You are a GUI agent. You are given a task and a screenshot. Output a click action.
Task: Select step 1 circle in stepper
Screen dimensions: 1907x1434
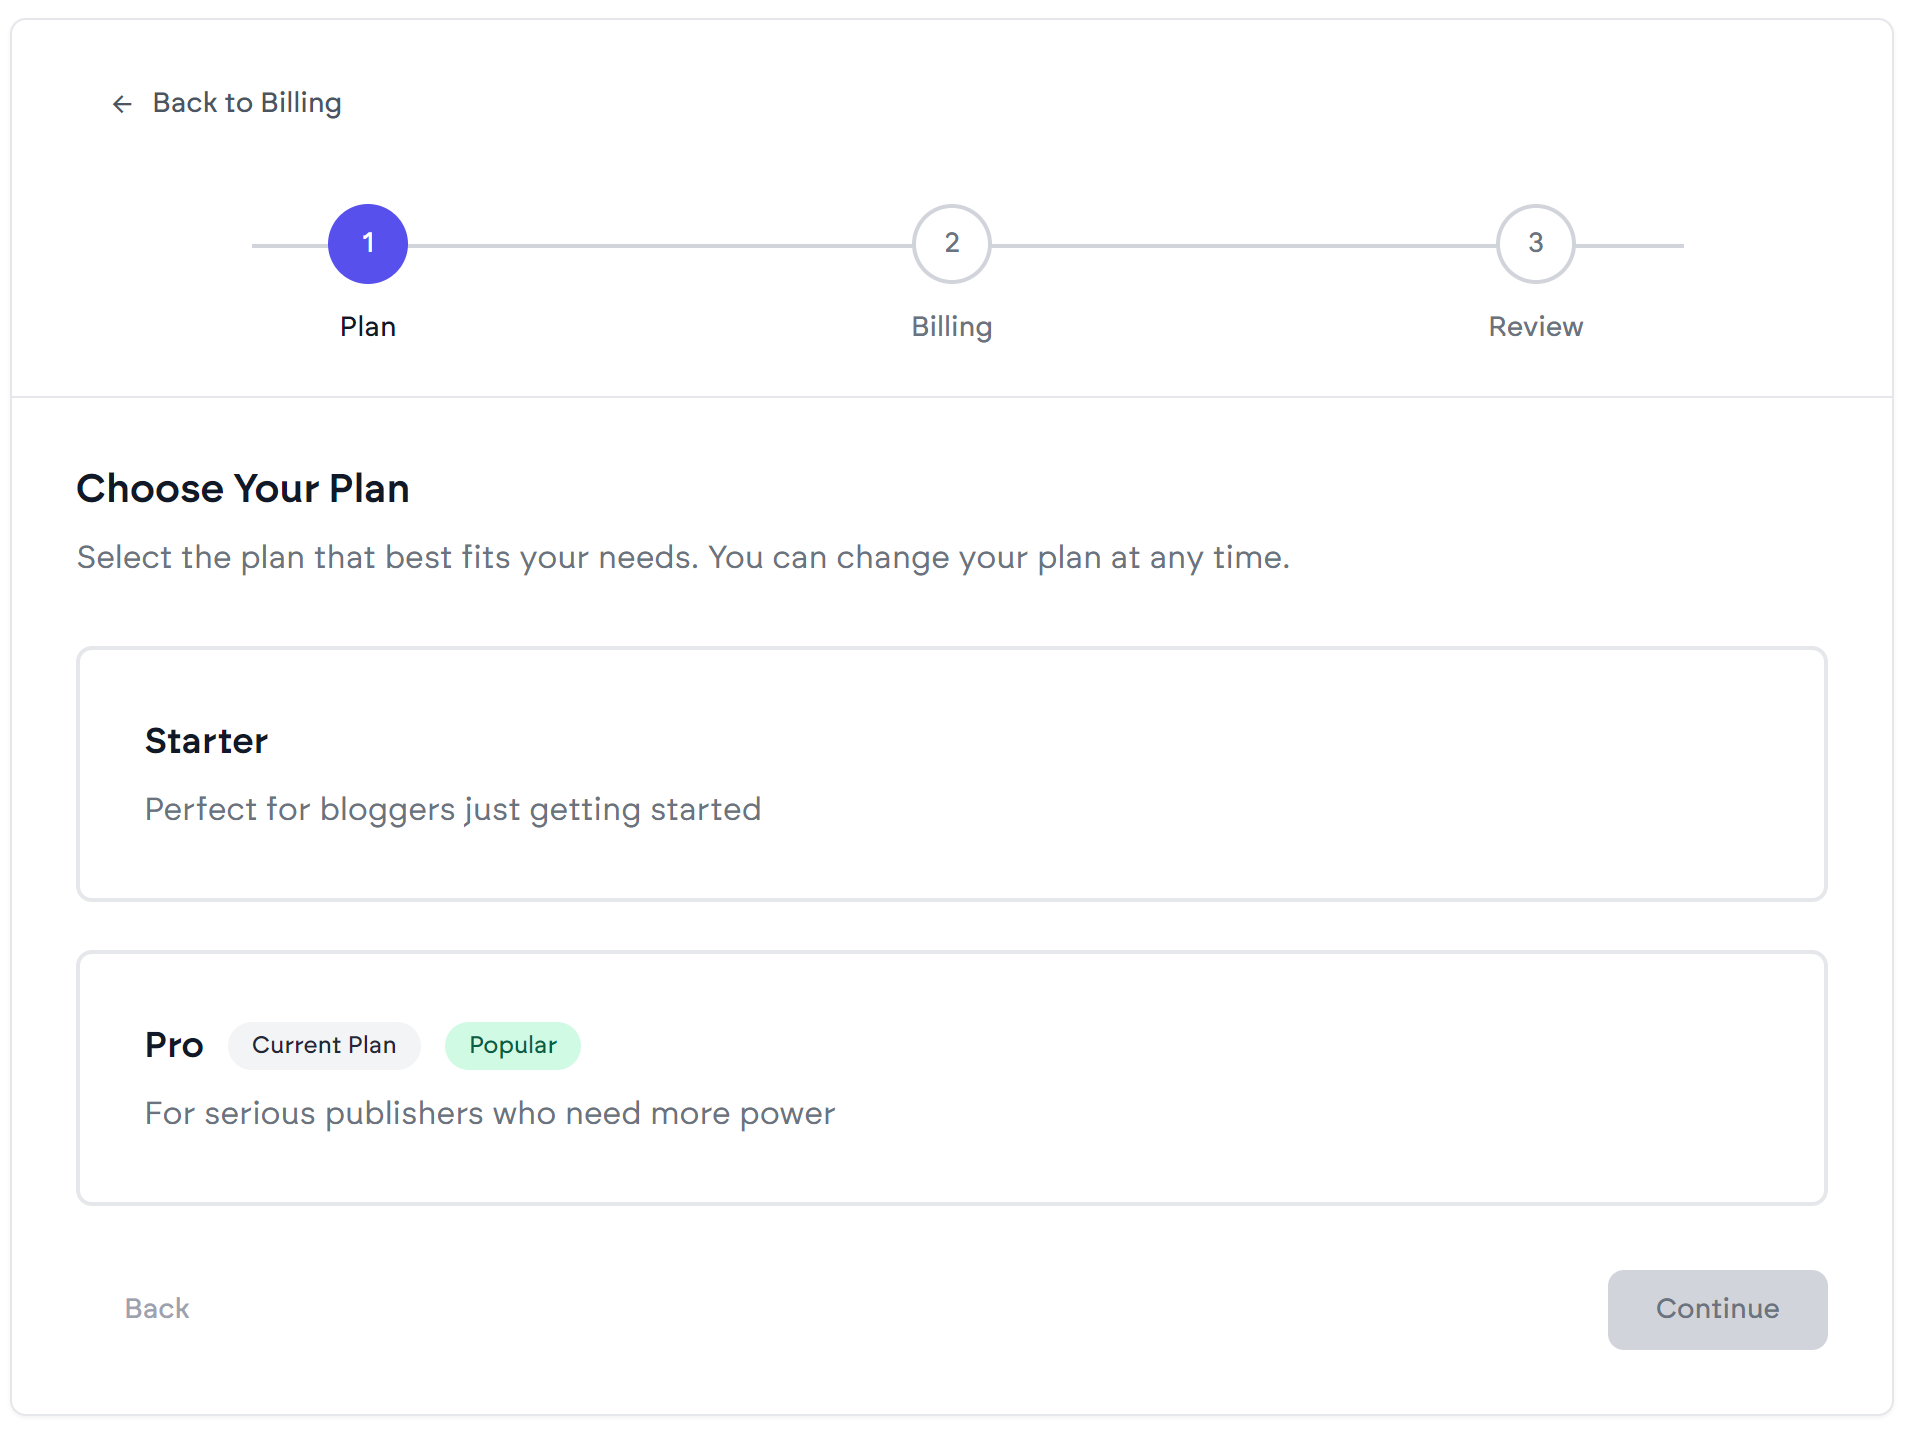tap(368, 244)
